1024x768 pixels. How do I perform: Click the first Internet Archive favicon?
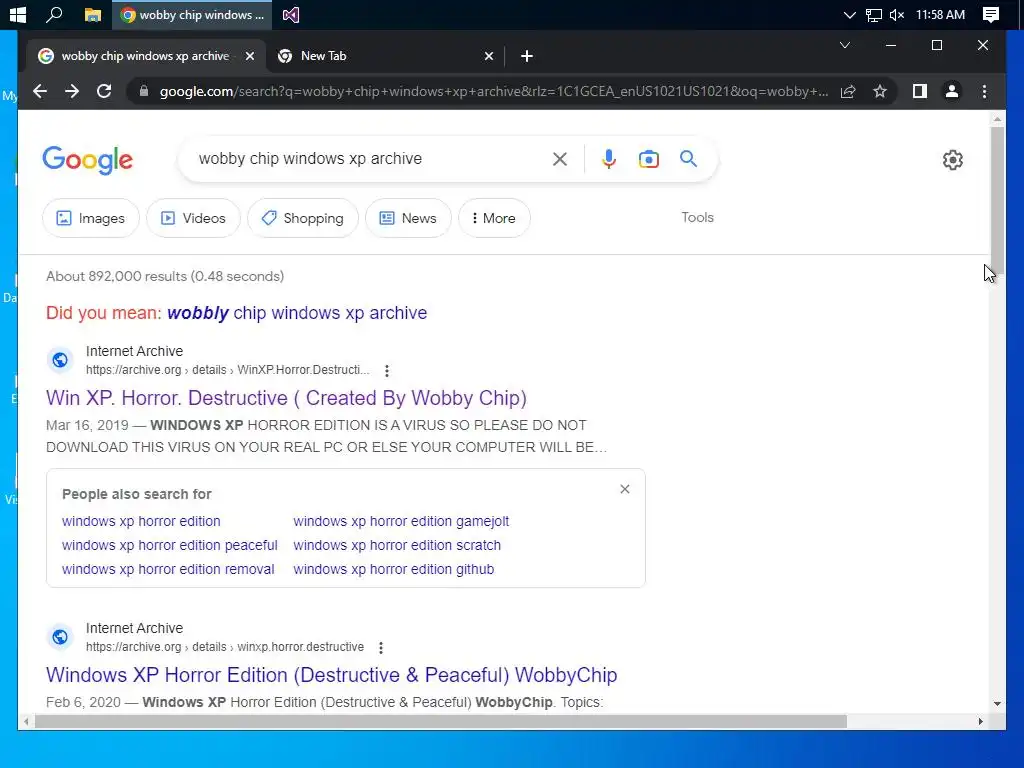[60, 360]
